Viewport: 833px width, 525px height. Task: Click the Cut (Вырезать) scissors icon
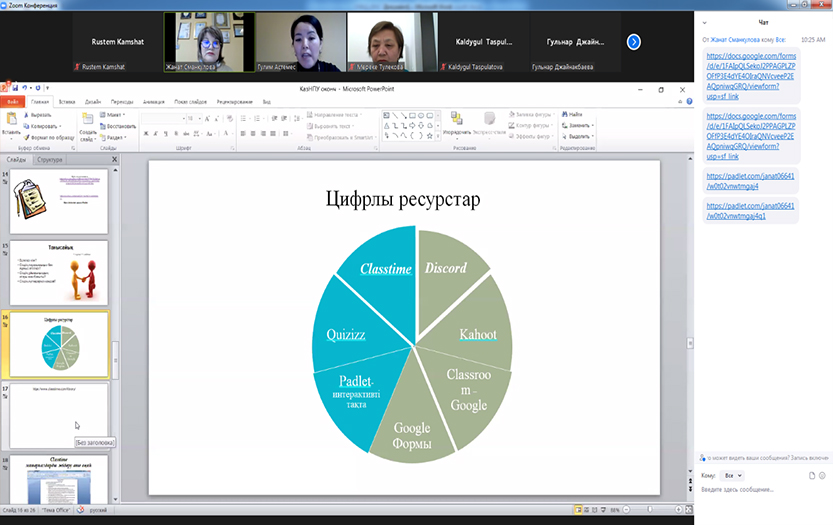point(27,116)
